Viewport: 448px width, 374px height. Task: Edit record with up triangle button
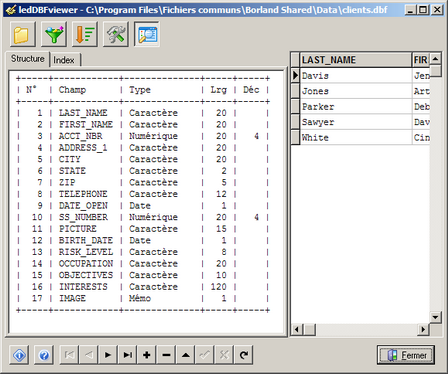point(186,355)
